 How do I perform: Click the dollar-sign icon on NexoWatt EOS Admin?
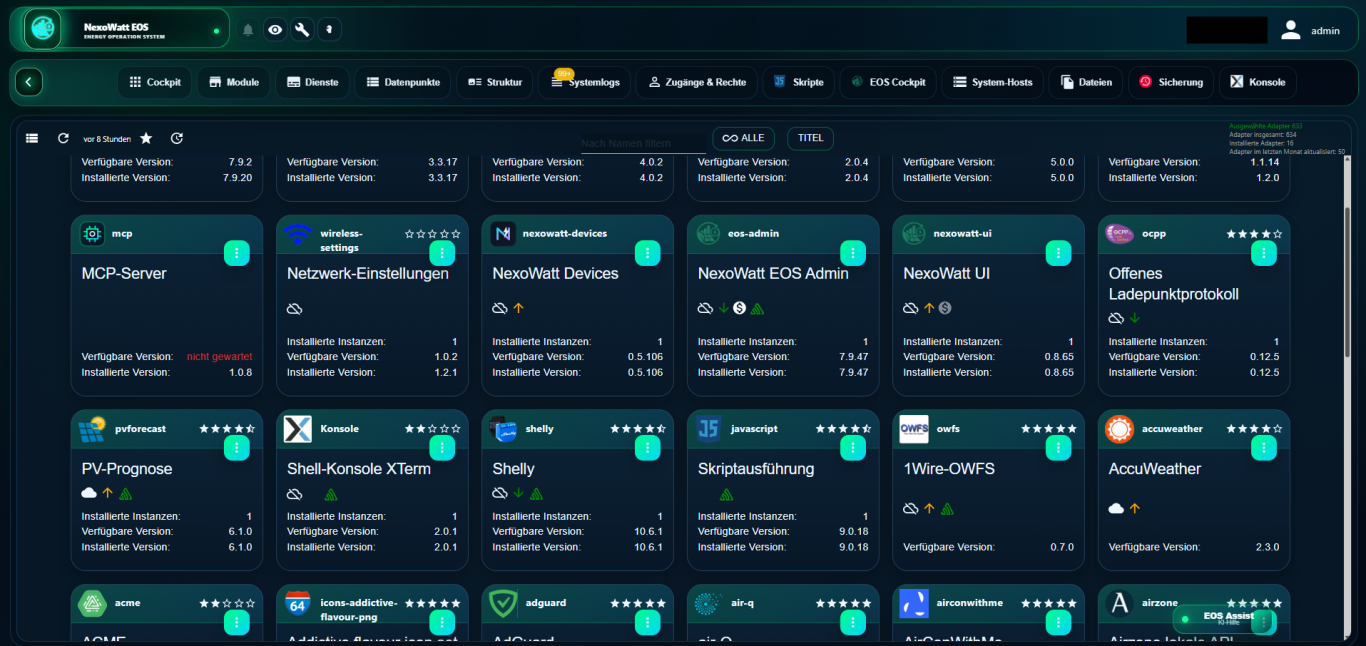[x=740, y=308]
